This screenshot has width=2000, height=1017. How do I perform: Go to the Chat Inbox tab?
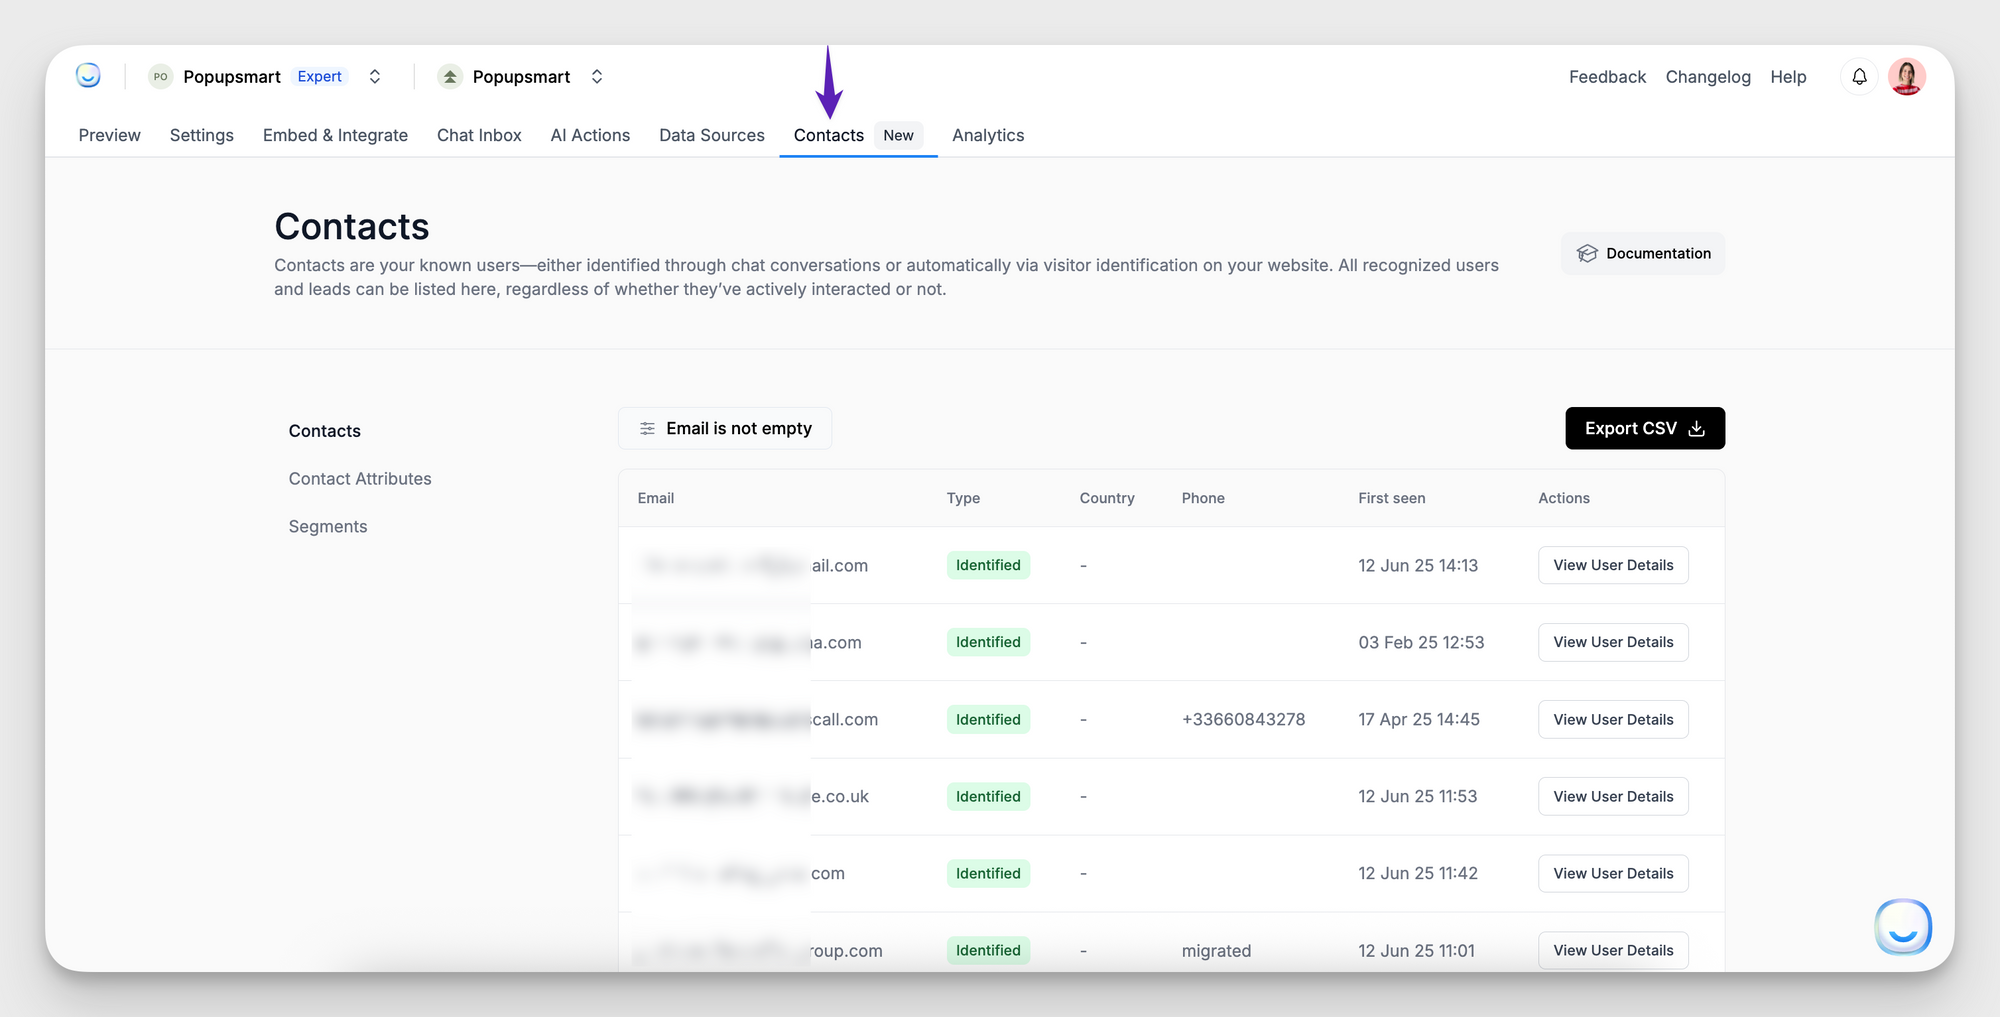tap(479, 135)
